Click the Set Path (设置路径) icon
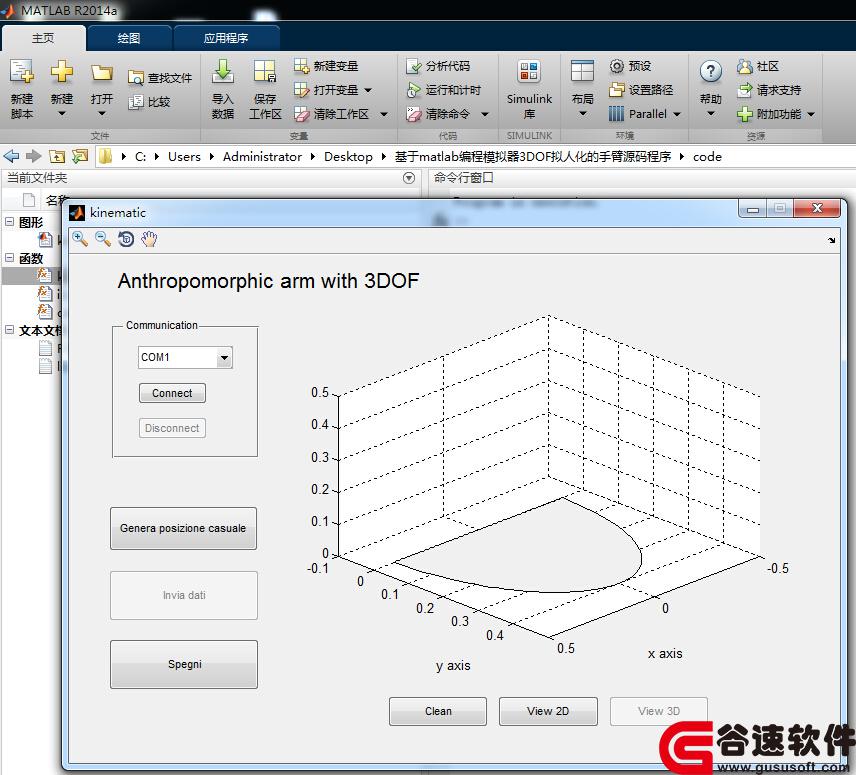Viewport: 856px width, 775px height. 616,90
